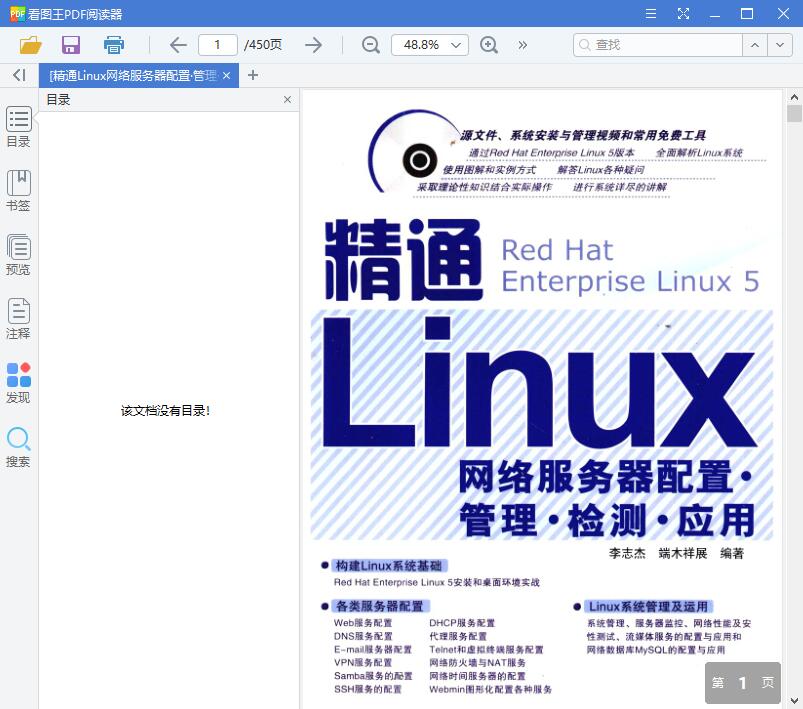This screenshot has width=803, height=709.
Task: Open the 发现 discover sidebar panel
Action: 18,383
